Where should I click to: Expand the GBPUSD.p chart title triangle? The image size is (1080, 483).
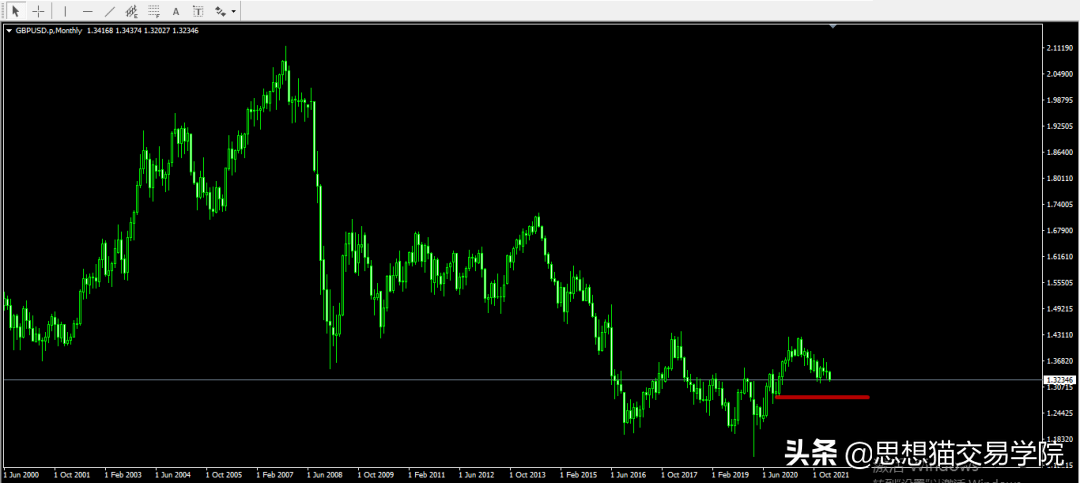click(9, 30)
